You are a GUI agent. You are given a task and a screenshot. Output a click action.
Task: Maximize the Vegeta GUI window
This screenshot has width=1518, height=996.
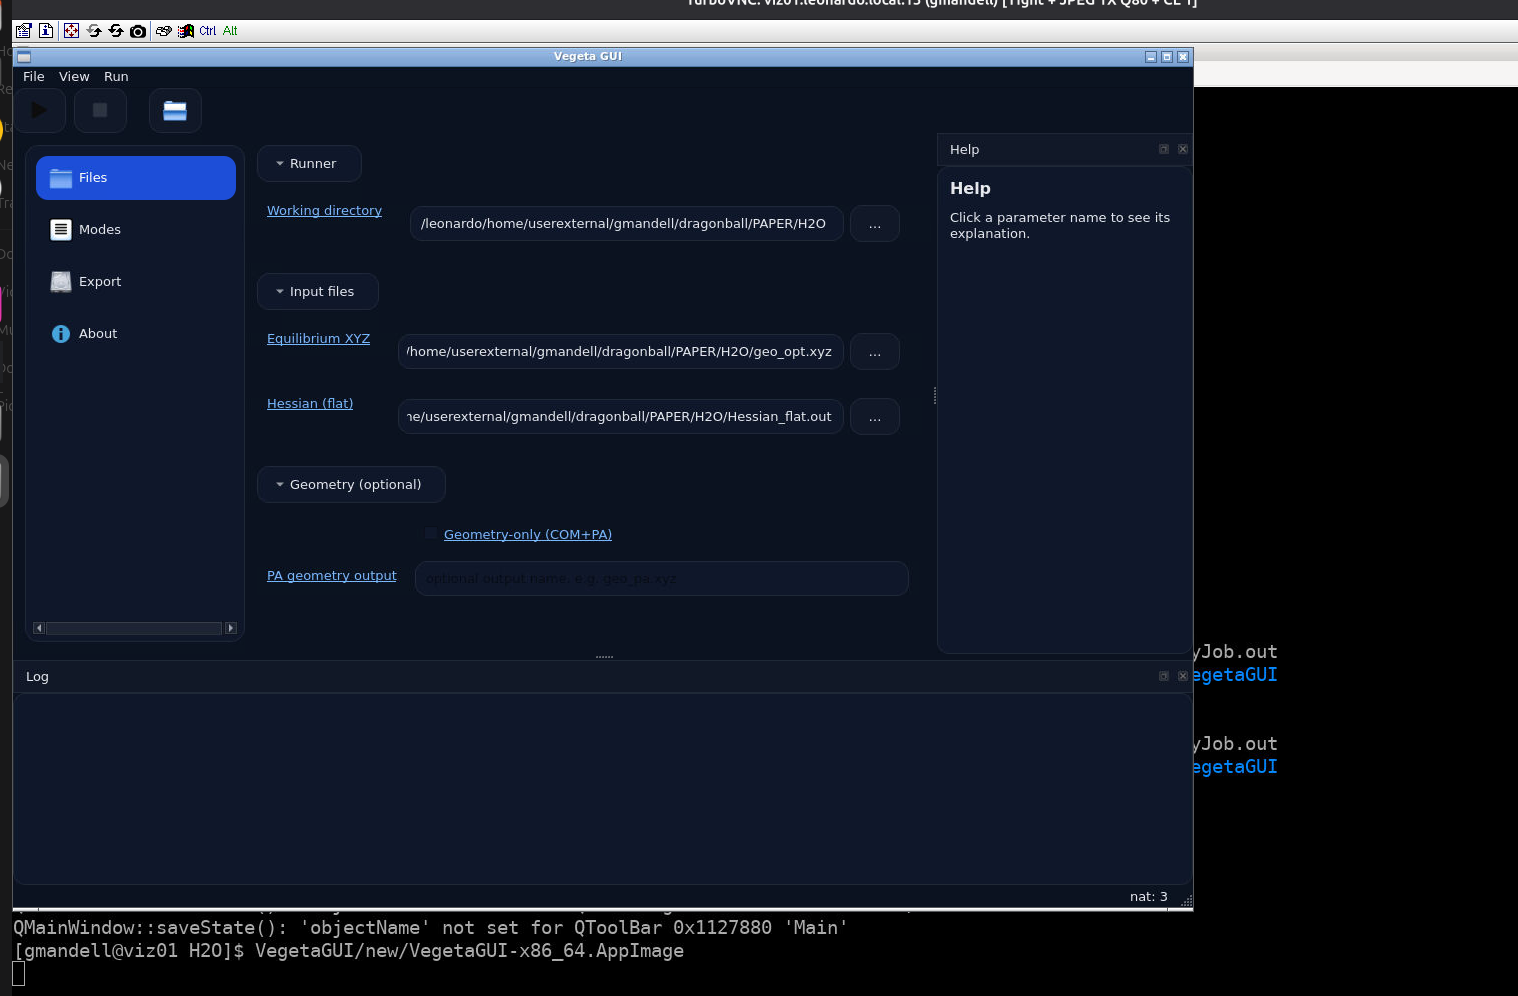(x=1167, y=57)
